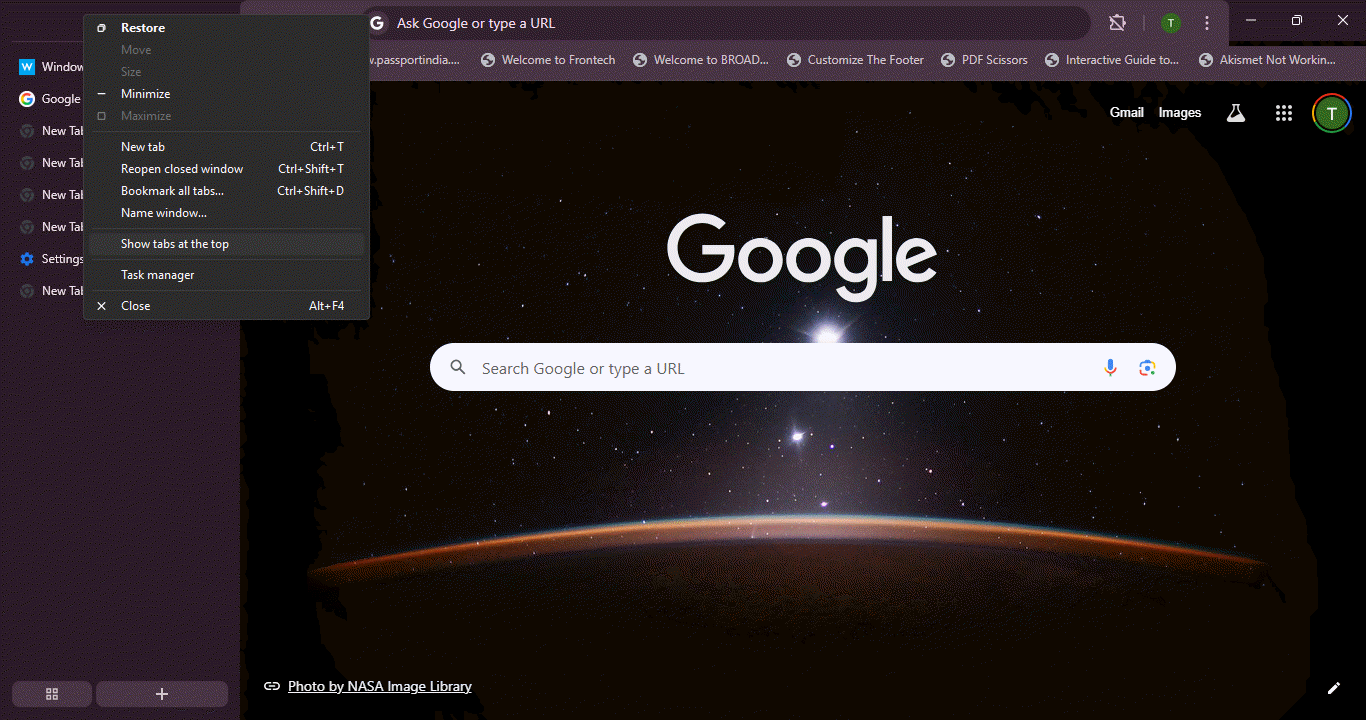
Task: Click the voice search microphone icon
Action: [1110, 367]
